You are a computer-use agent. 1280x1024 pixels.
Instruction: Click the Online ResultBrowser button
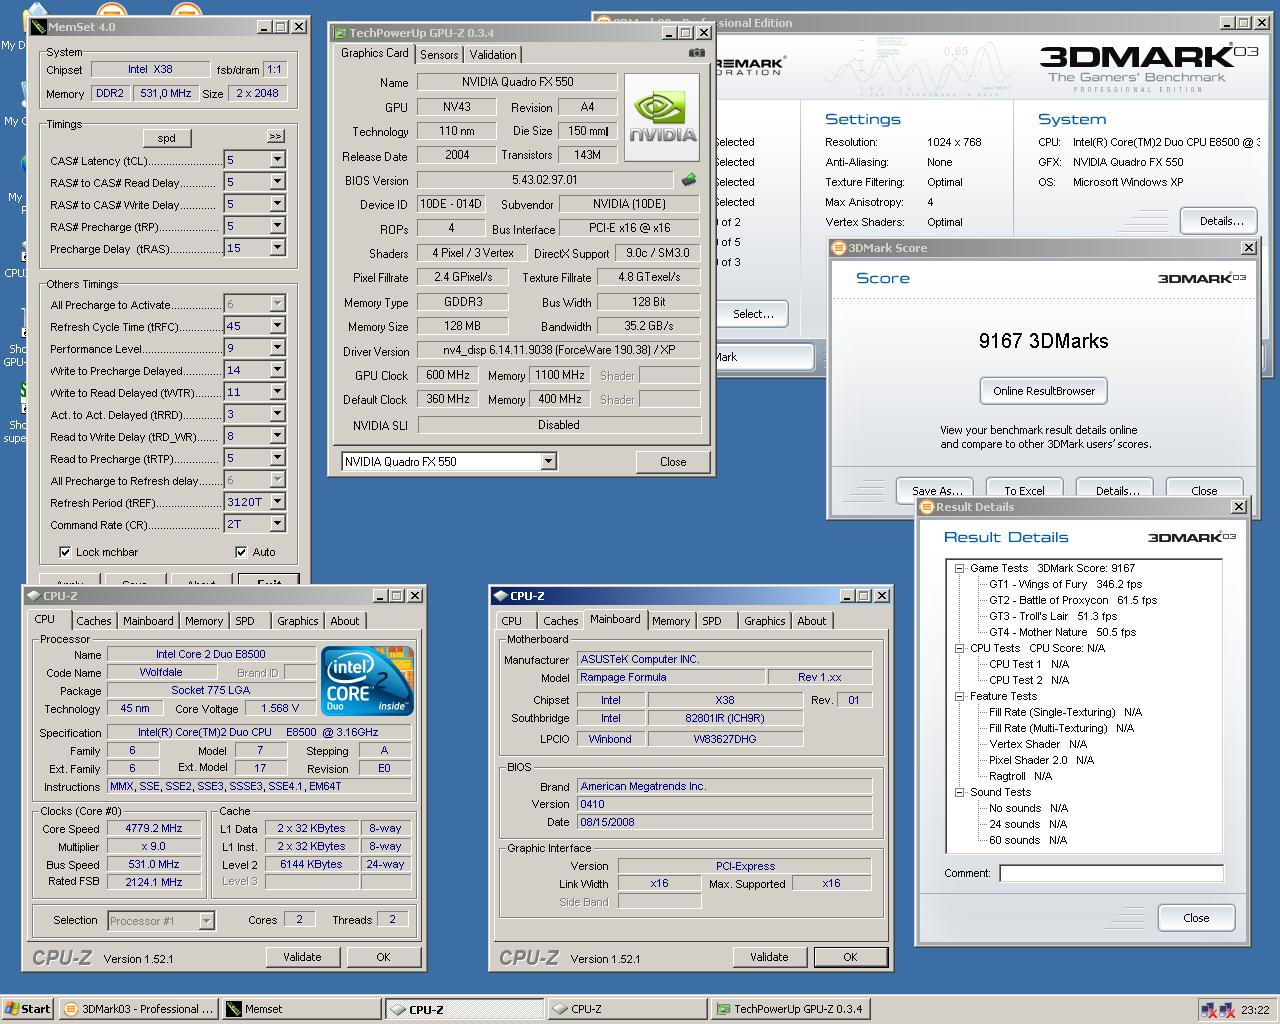pos(1044,391)
